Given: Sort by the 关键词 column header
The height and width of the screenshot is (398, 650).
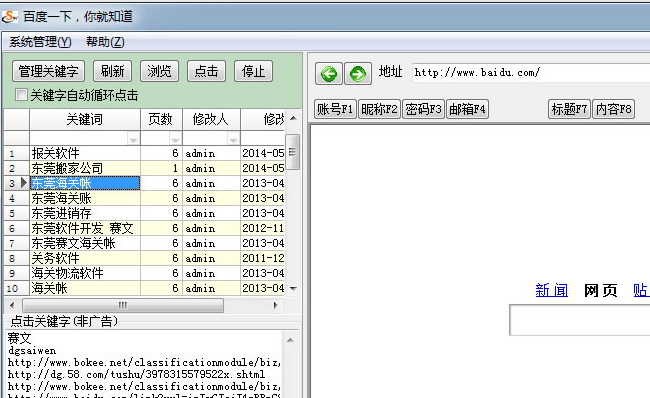Looking at the screenshot, I should [85, 119].
